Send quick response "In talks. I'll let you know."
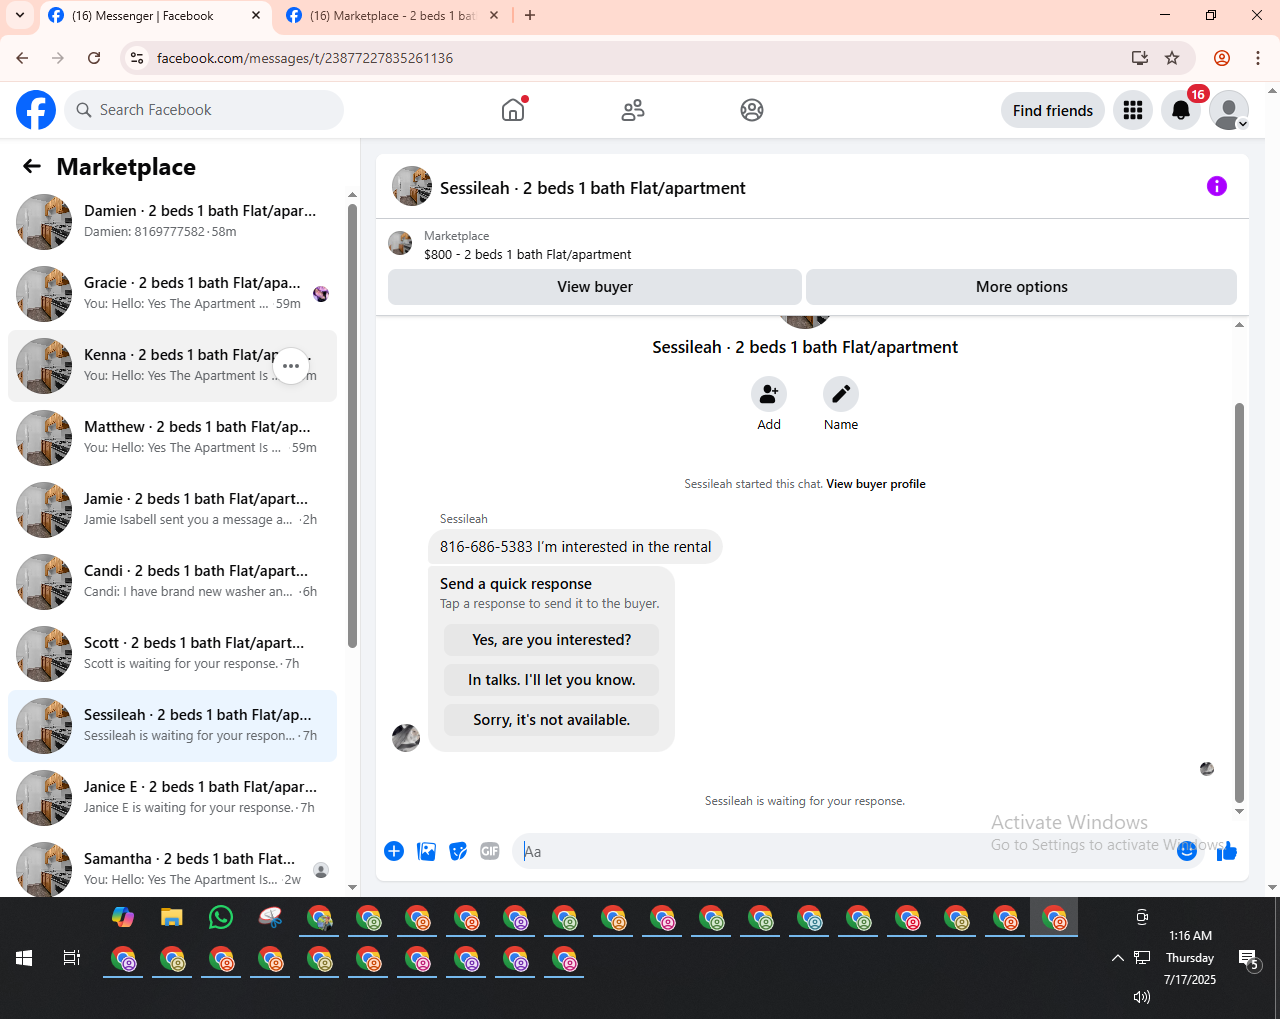The width and height of the screenshot is (1280, 1019). coord(552,680)
